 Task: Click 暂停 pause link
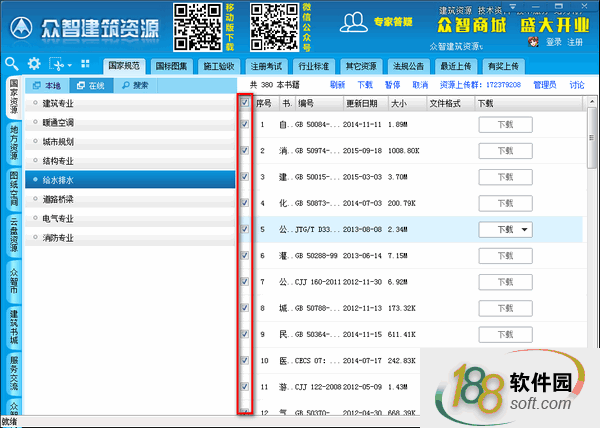(x=393, y=85)
